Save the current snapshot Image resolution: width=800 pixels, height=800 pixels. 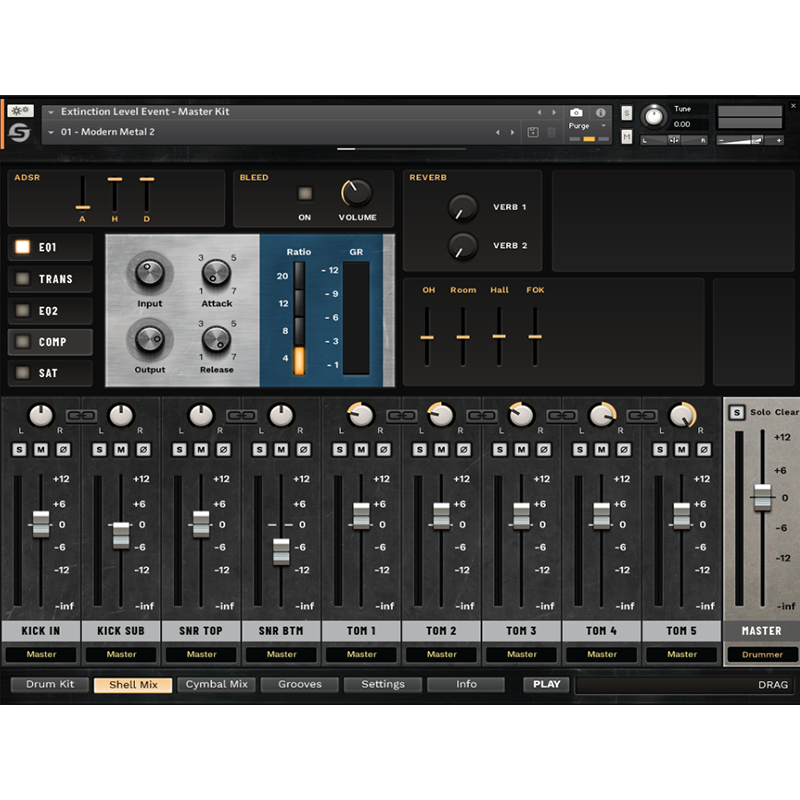click(x=533, y=132)
